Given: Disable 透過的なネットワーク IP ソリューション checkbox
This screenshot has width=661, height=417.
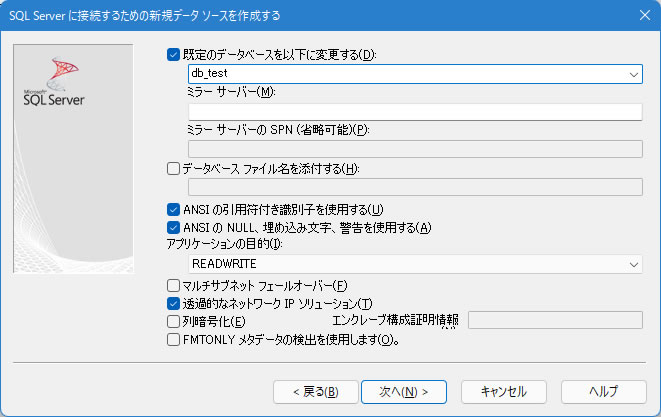Looking at the screenshot, I should click(174, 303).
